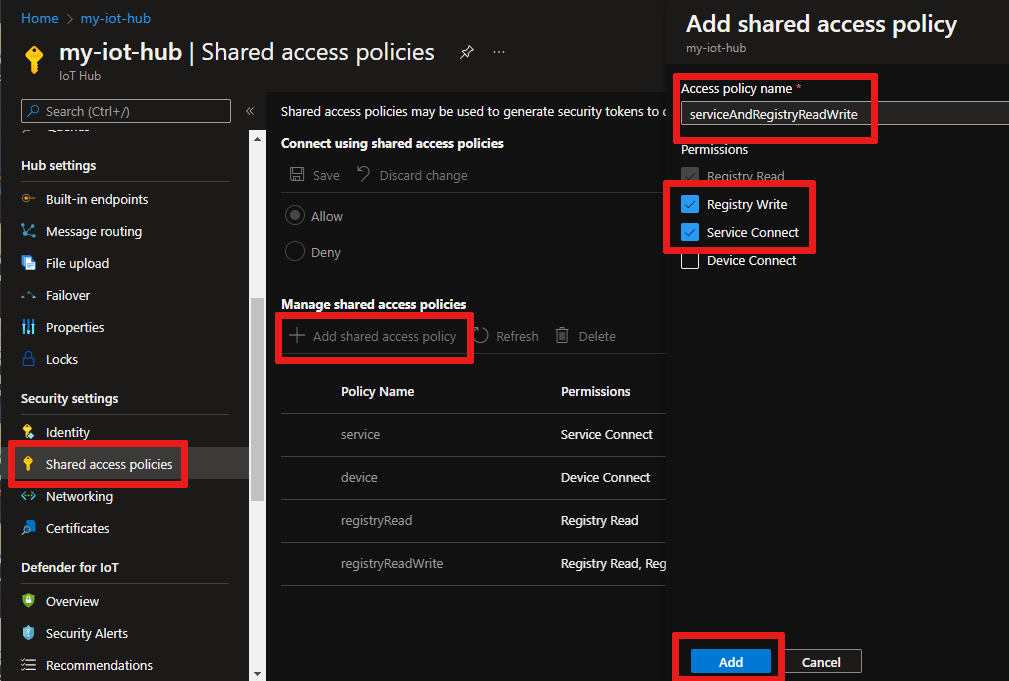
Task: Open the ellipsis more options menu
Action: [x=499, y=52]
